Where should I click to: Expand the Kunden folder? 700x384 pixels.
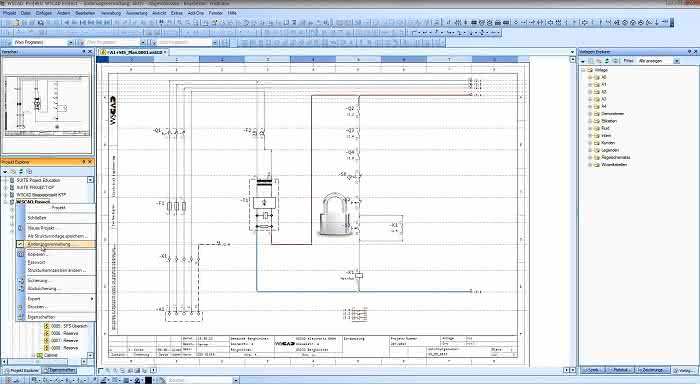(x=590, y=143)
